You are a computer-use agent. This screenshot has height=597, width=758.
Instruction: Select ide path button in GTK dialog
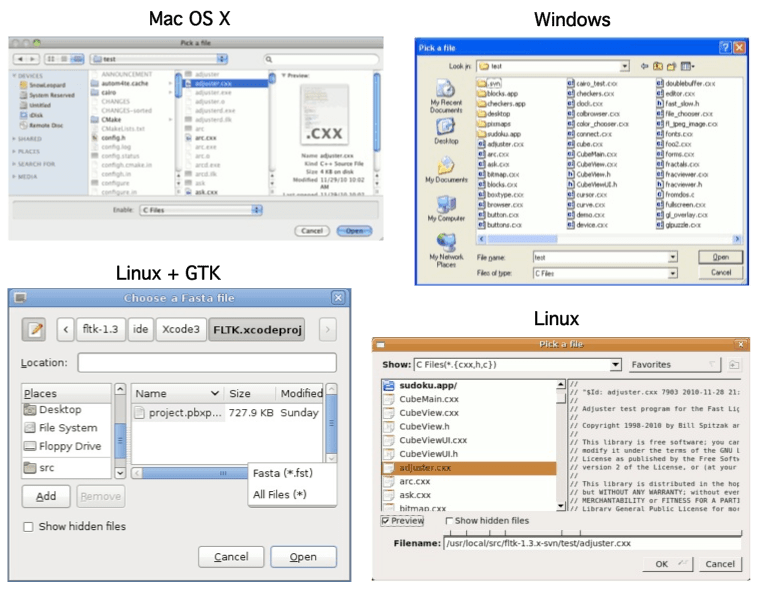141,329
